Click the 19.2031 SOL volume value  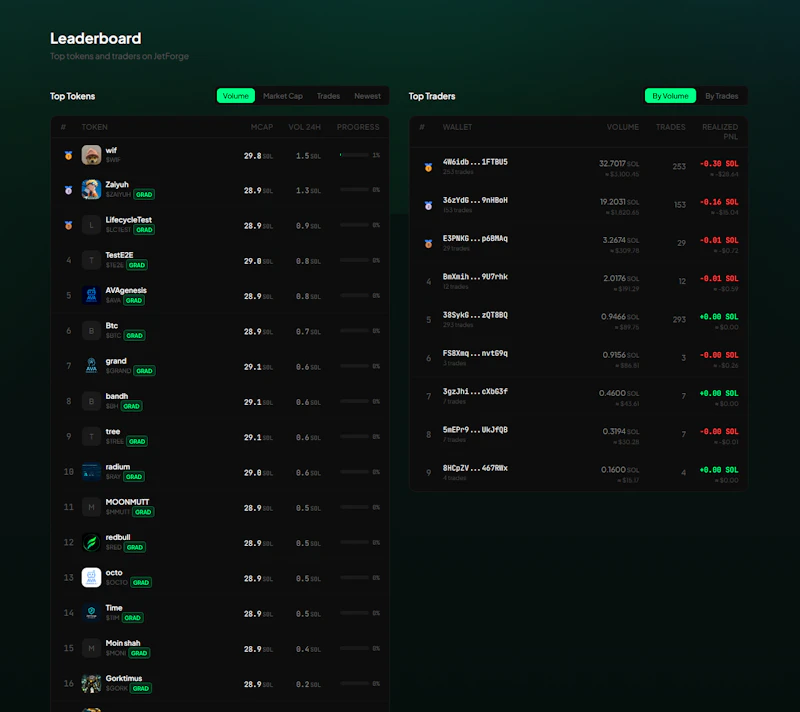coord(619,201)
